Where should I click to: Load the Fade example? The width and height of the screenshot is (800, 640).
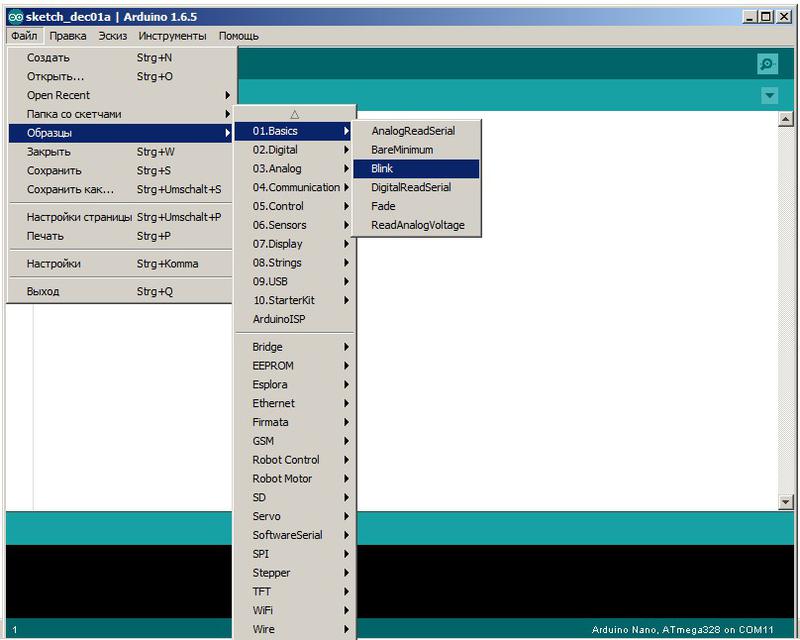tap(416, 207)
